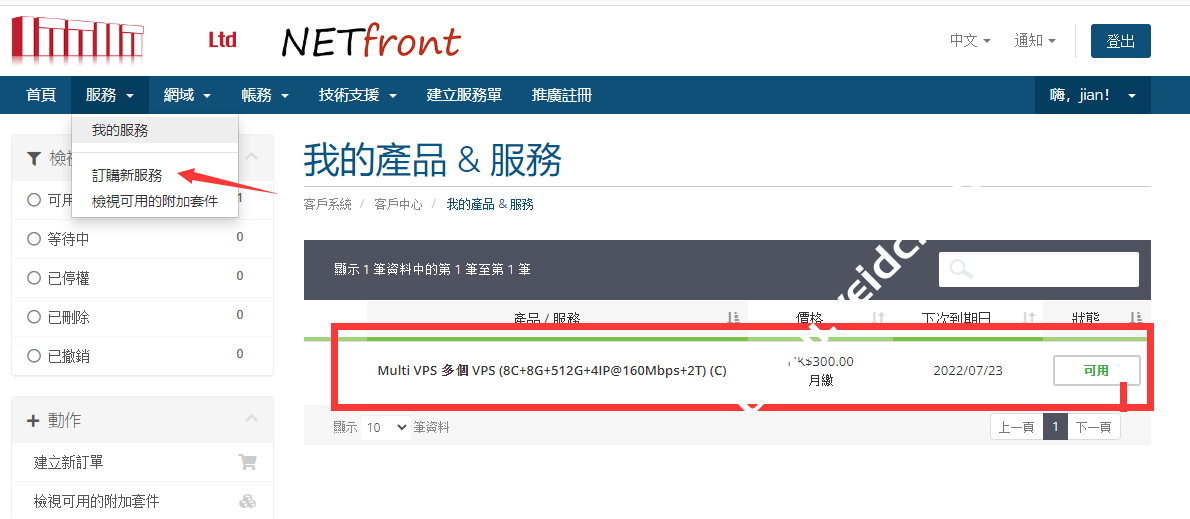Select the 可用 filter radio button
The height and width of the screenshot is (519, 1190).
(33, 200)
